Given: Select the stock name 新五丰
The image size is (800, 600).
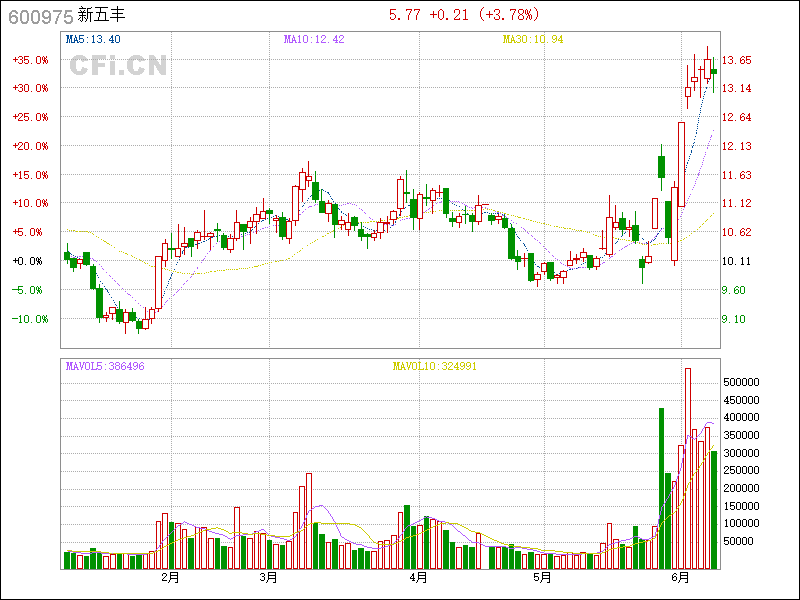Looking at the screenshot, I should pyautogui.click(x=101, y=16).
